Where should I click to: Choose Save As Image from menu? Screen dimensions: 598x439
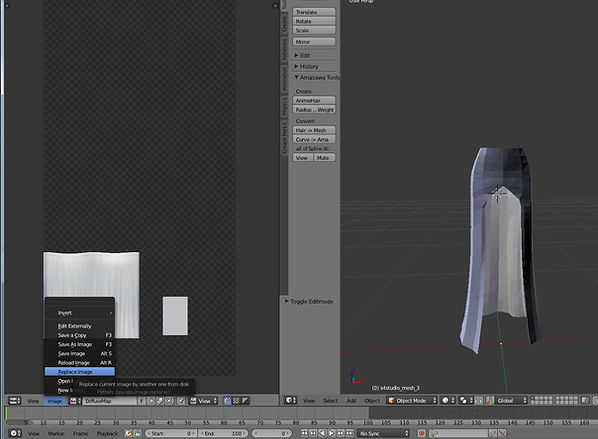pos(80,344)
